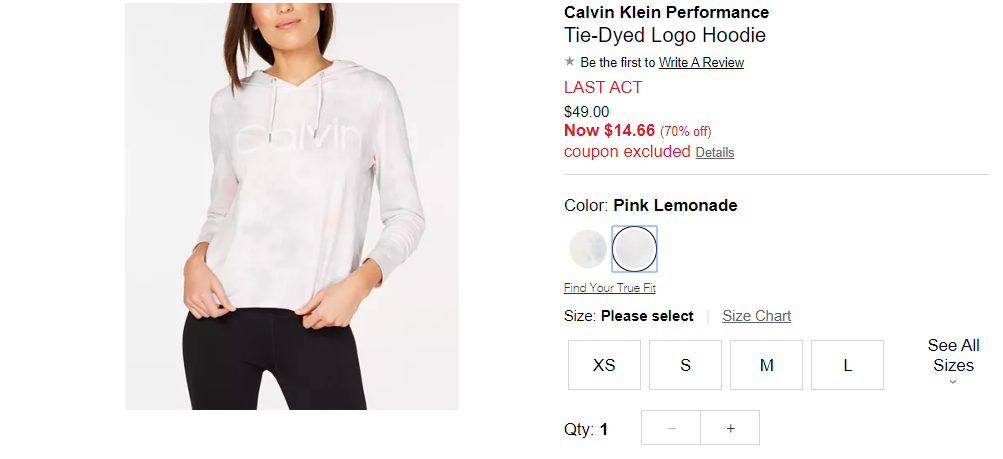Choose the Pink Lemonade color swatch
This screenshot has width=1003, height=459.
[634, 249]
